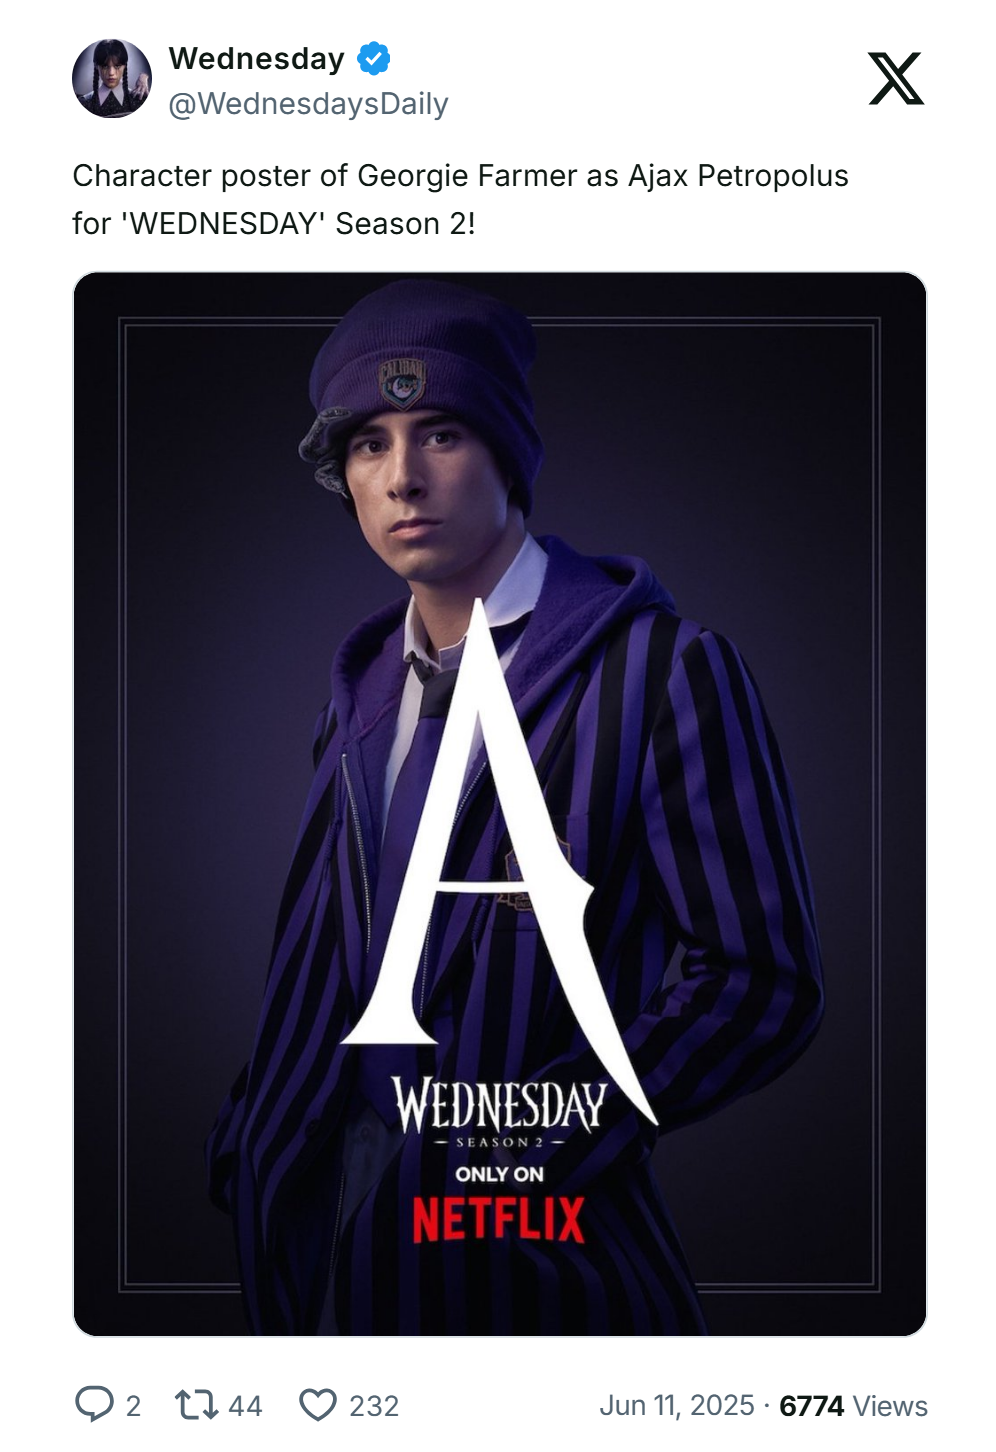The image size is (996, 1452).
Task: Click the reply count number 2
Action: coord(133,1406)
